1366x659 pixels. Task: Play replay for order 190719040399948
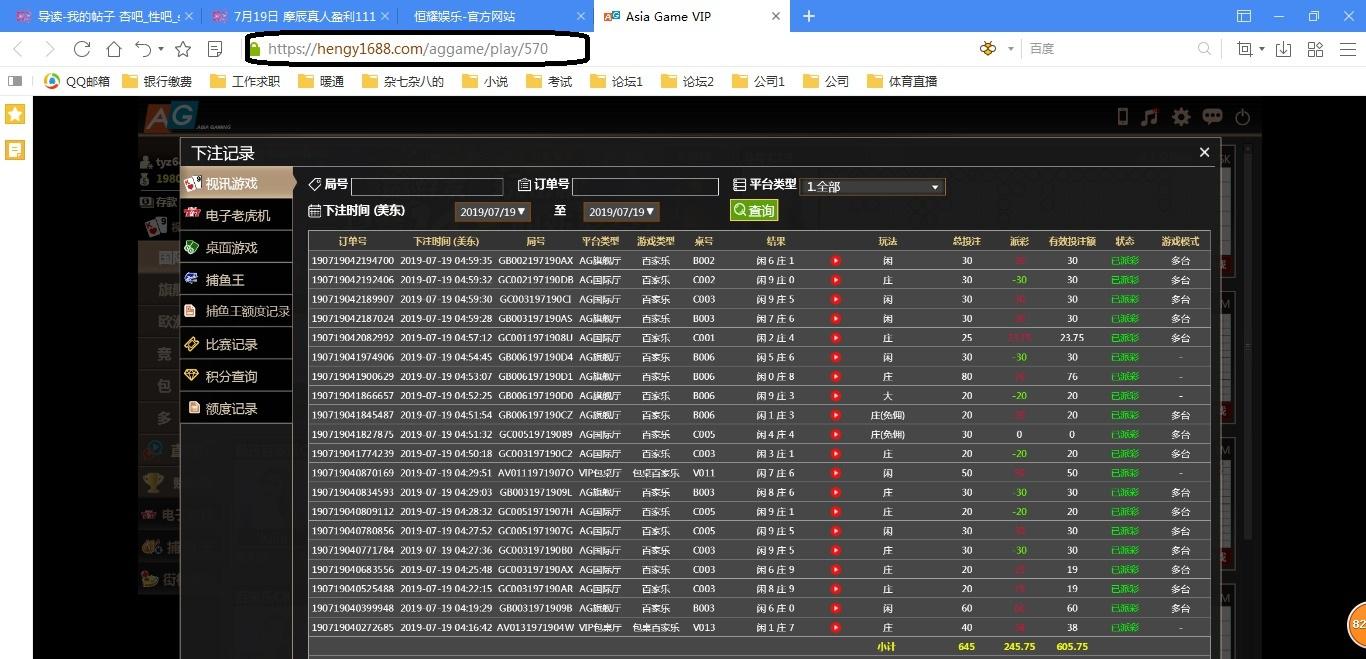click(x=836, y=608)
